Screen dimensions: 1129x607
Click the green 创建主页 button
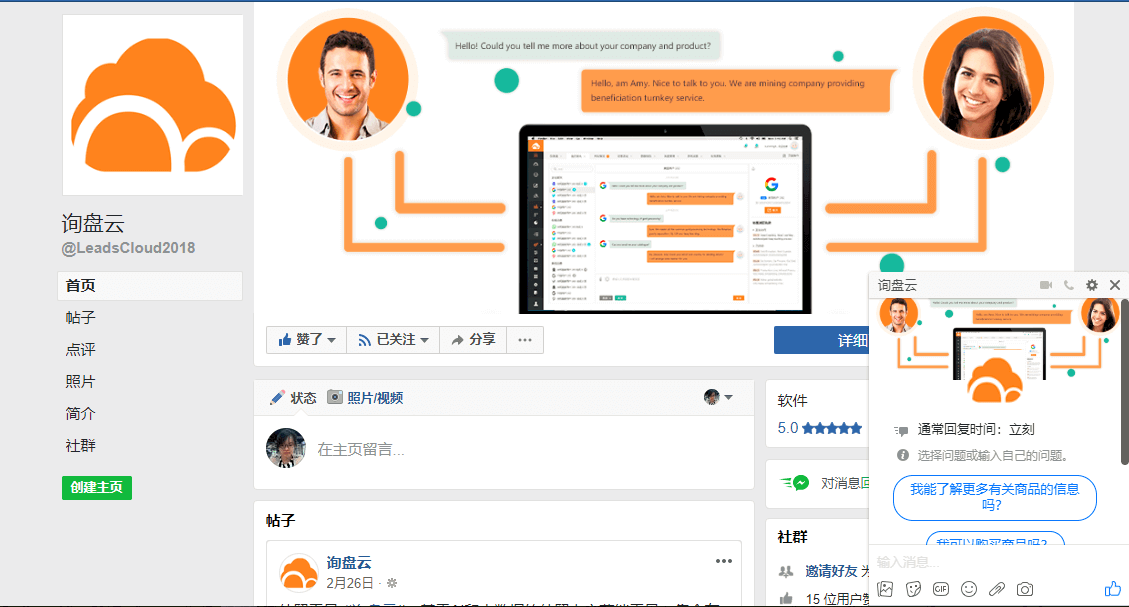pyautogui.click(x=96, y=487)
